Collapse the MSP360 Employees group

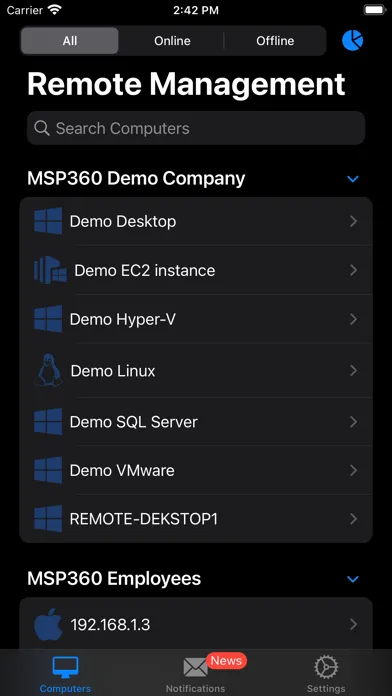[x=352, y=579]
